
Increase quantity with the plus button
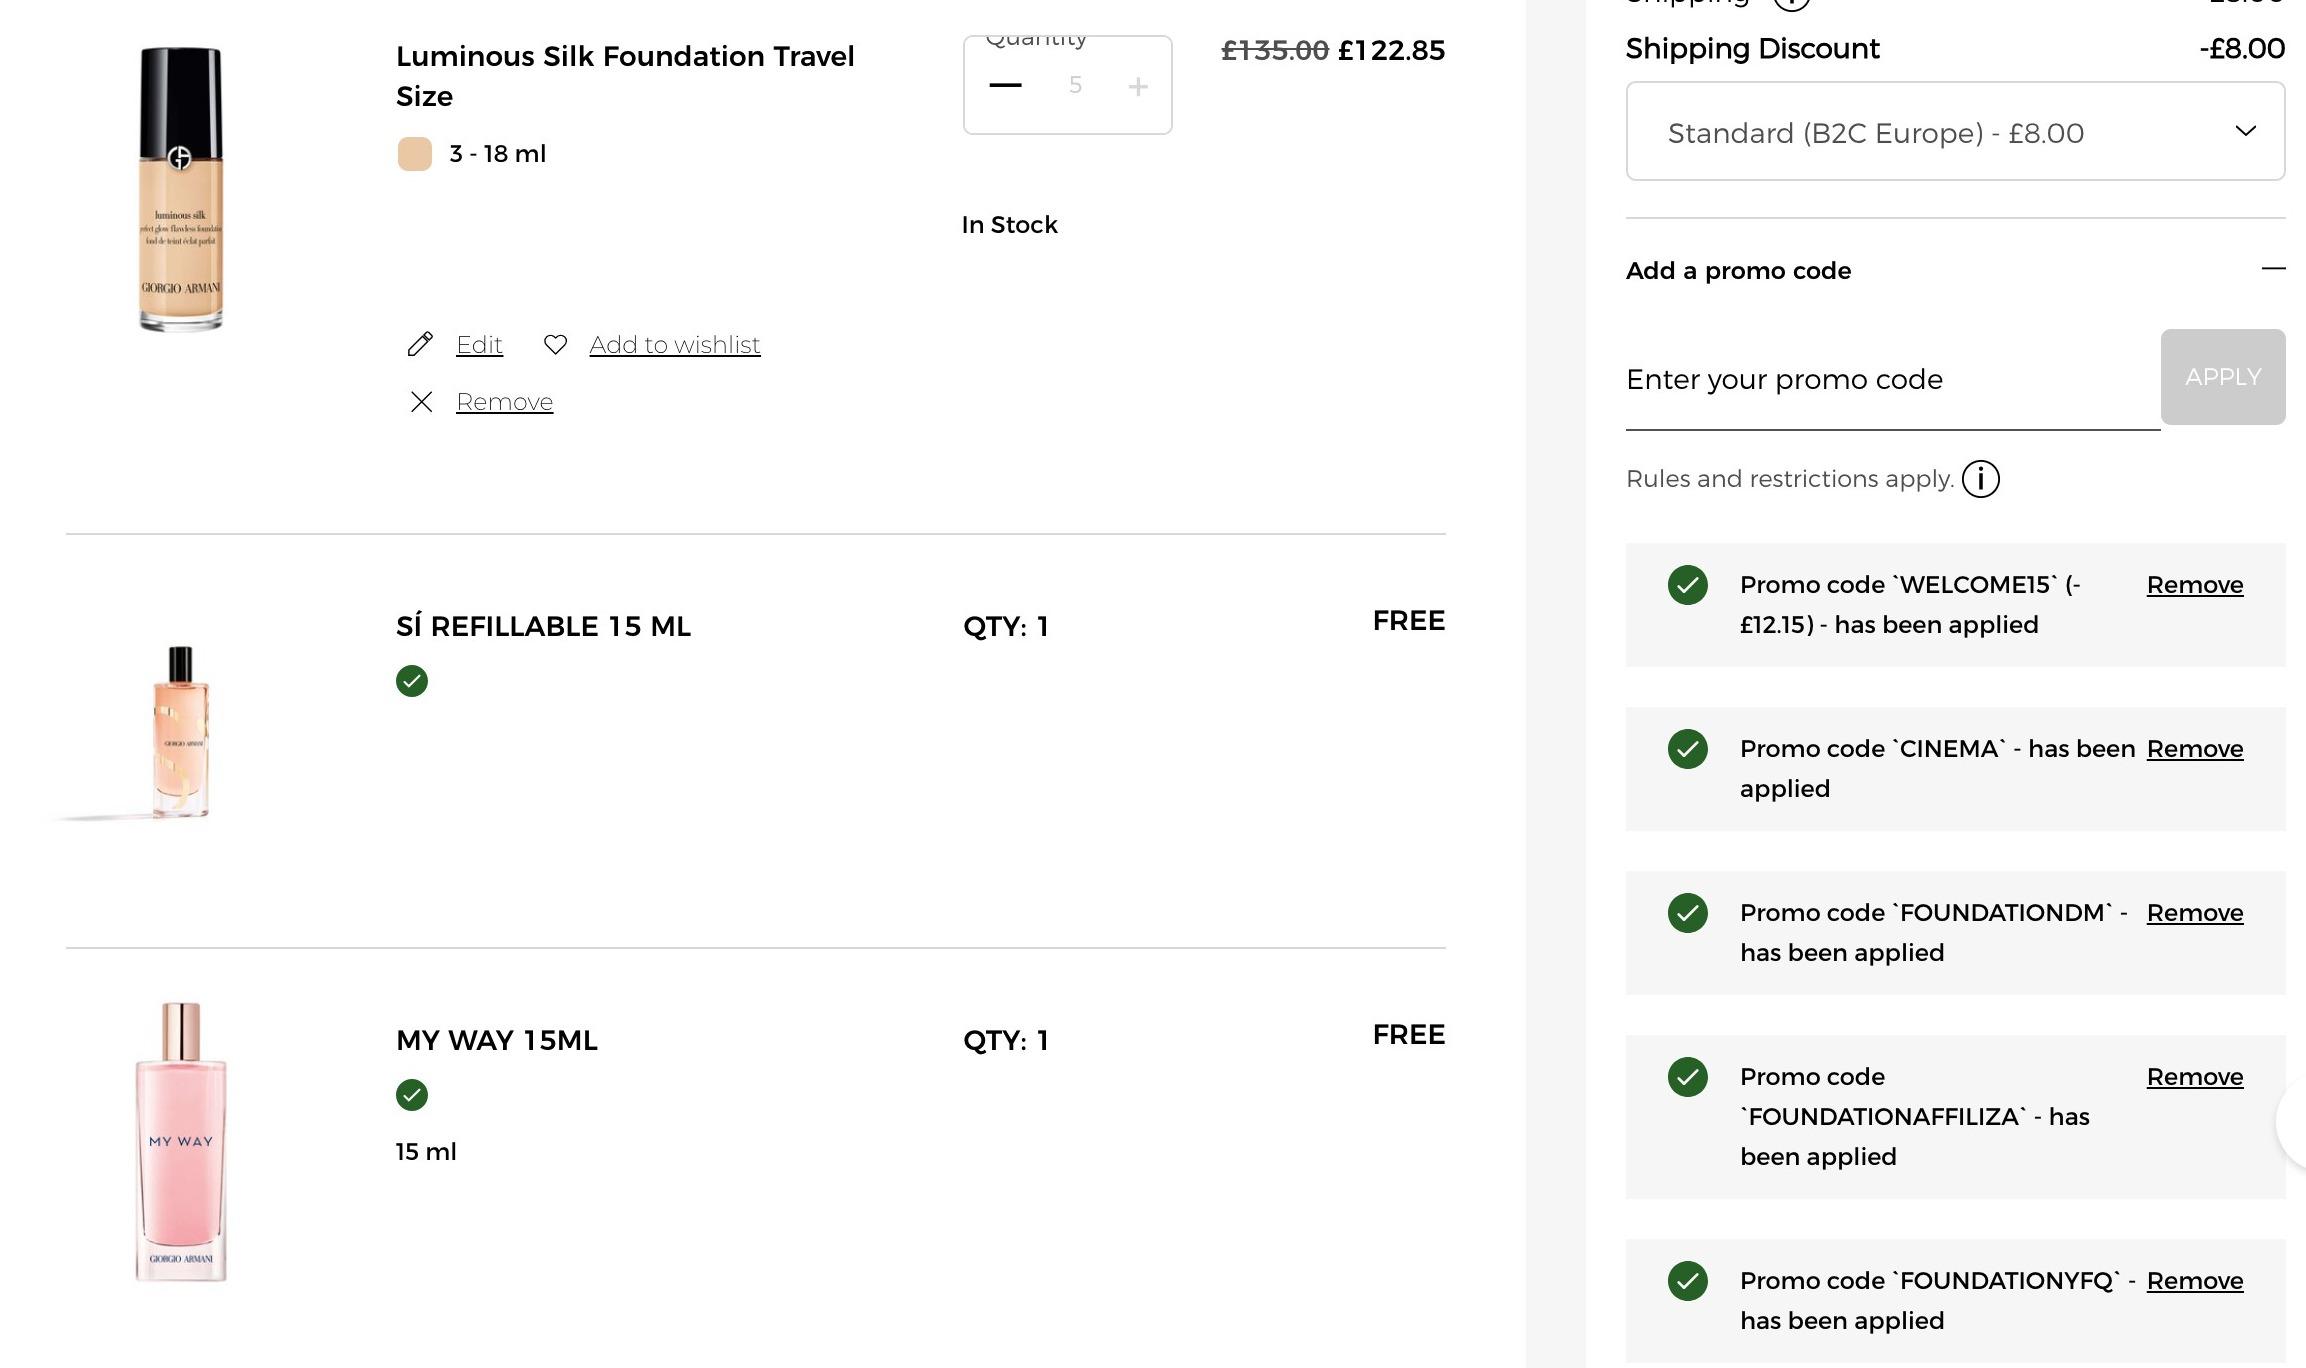tap(1138, 87)
